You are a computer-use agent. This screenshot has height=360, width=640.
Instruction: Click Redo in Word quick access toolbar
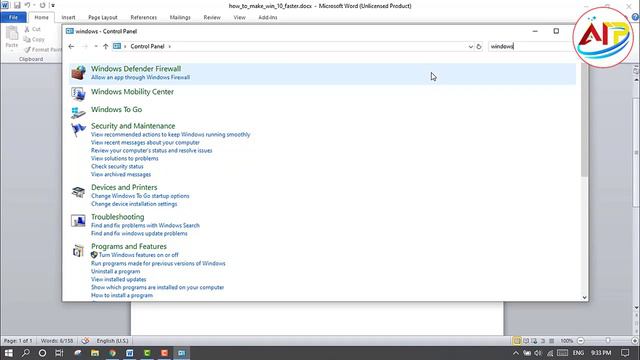42,6
